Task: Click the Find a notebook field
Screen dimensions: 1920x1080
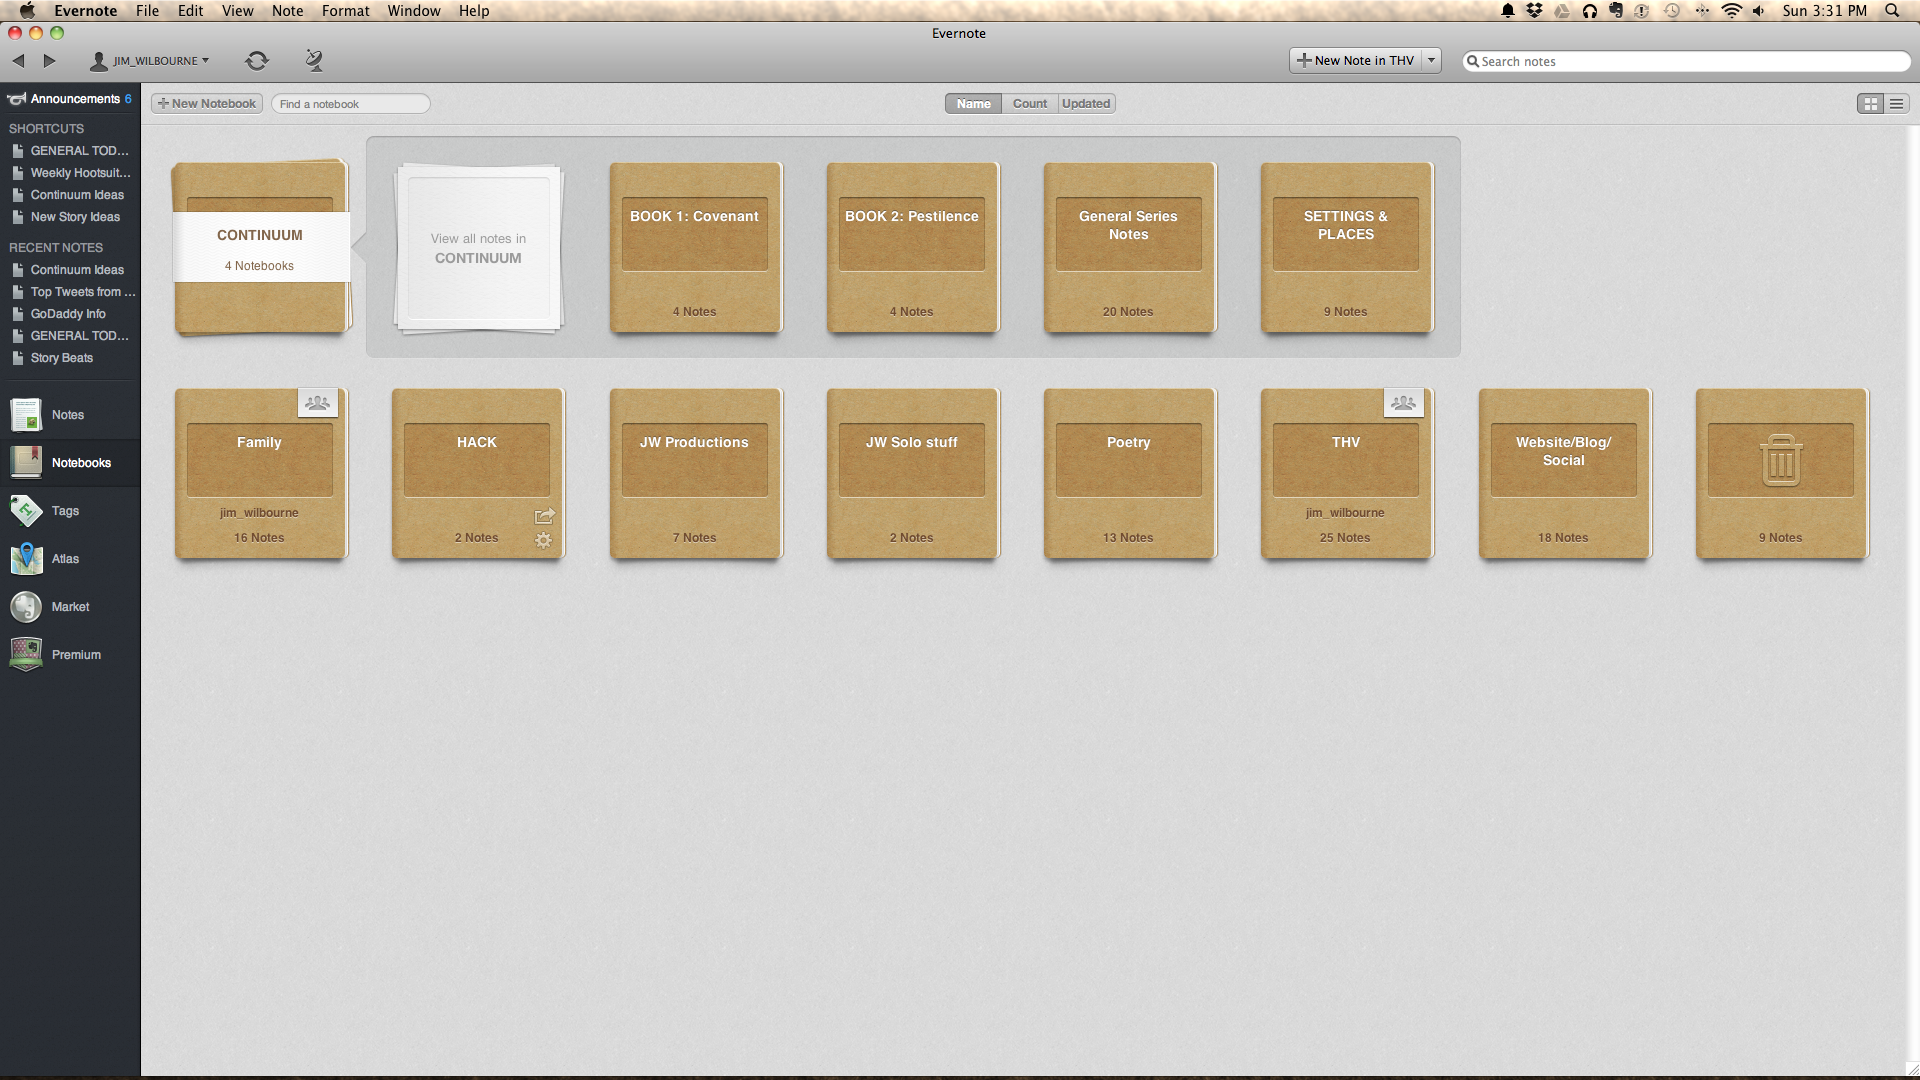Action: pos(351,104)
